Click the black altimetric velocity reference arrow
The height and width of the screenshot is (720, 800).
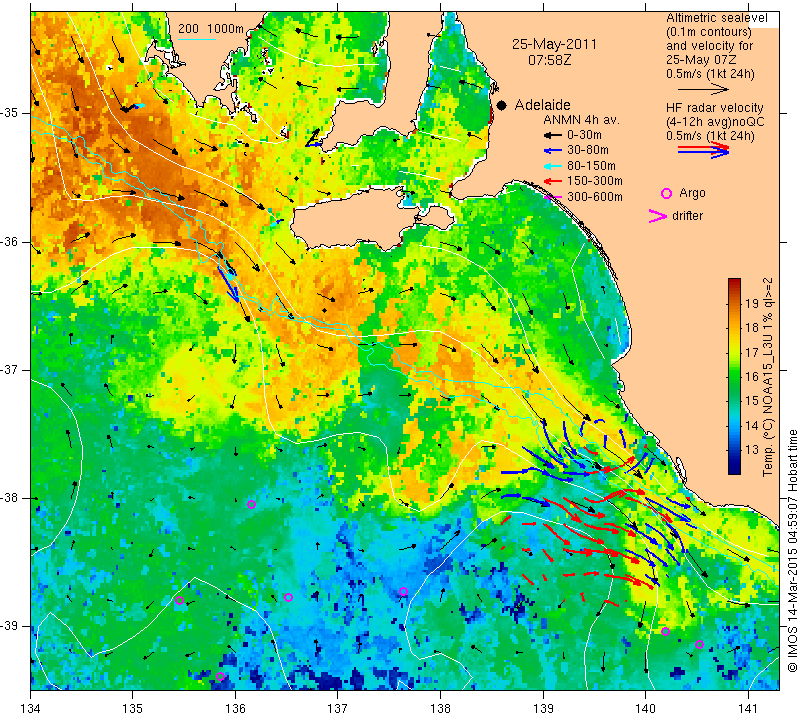(703, 89)
